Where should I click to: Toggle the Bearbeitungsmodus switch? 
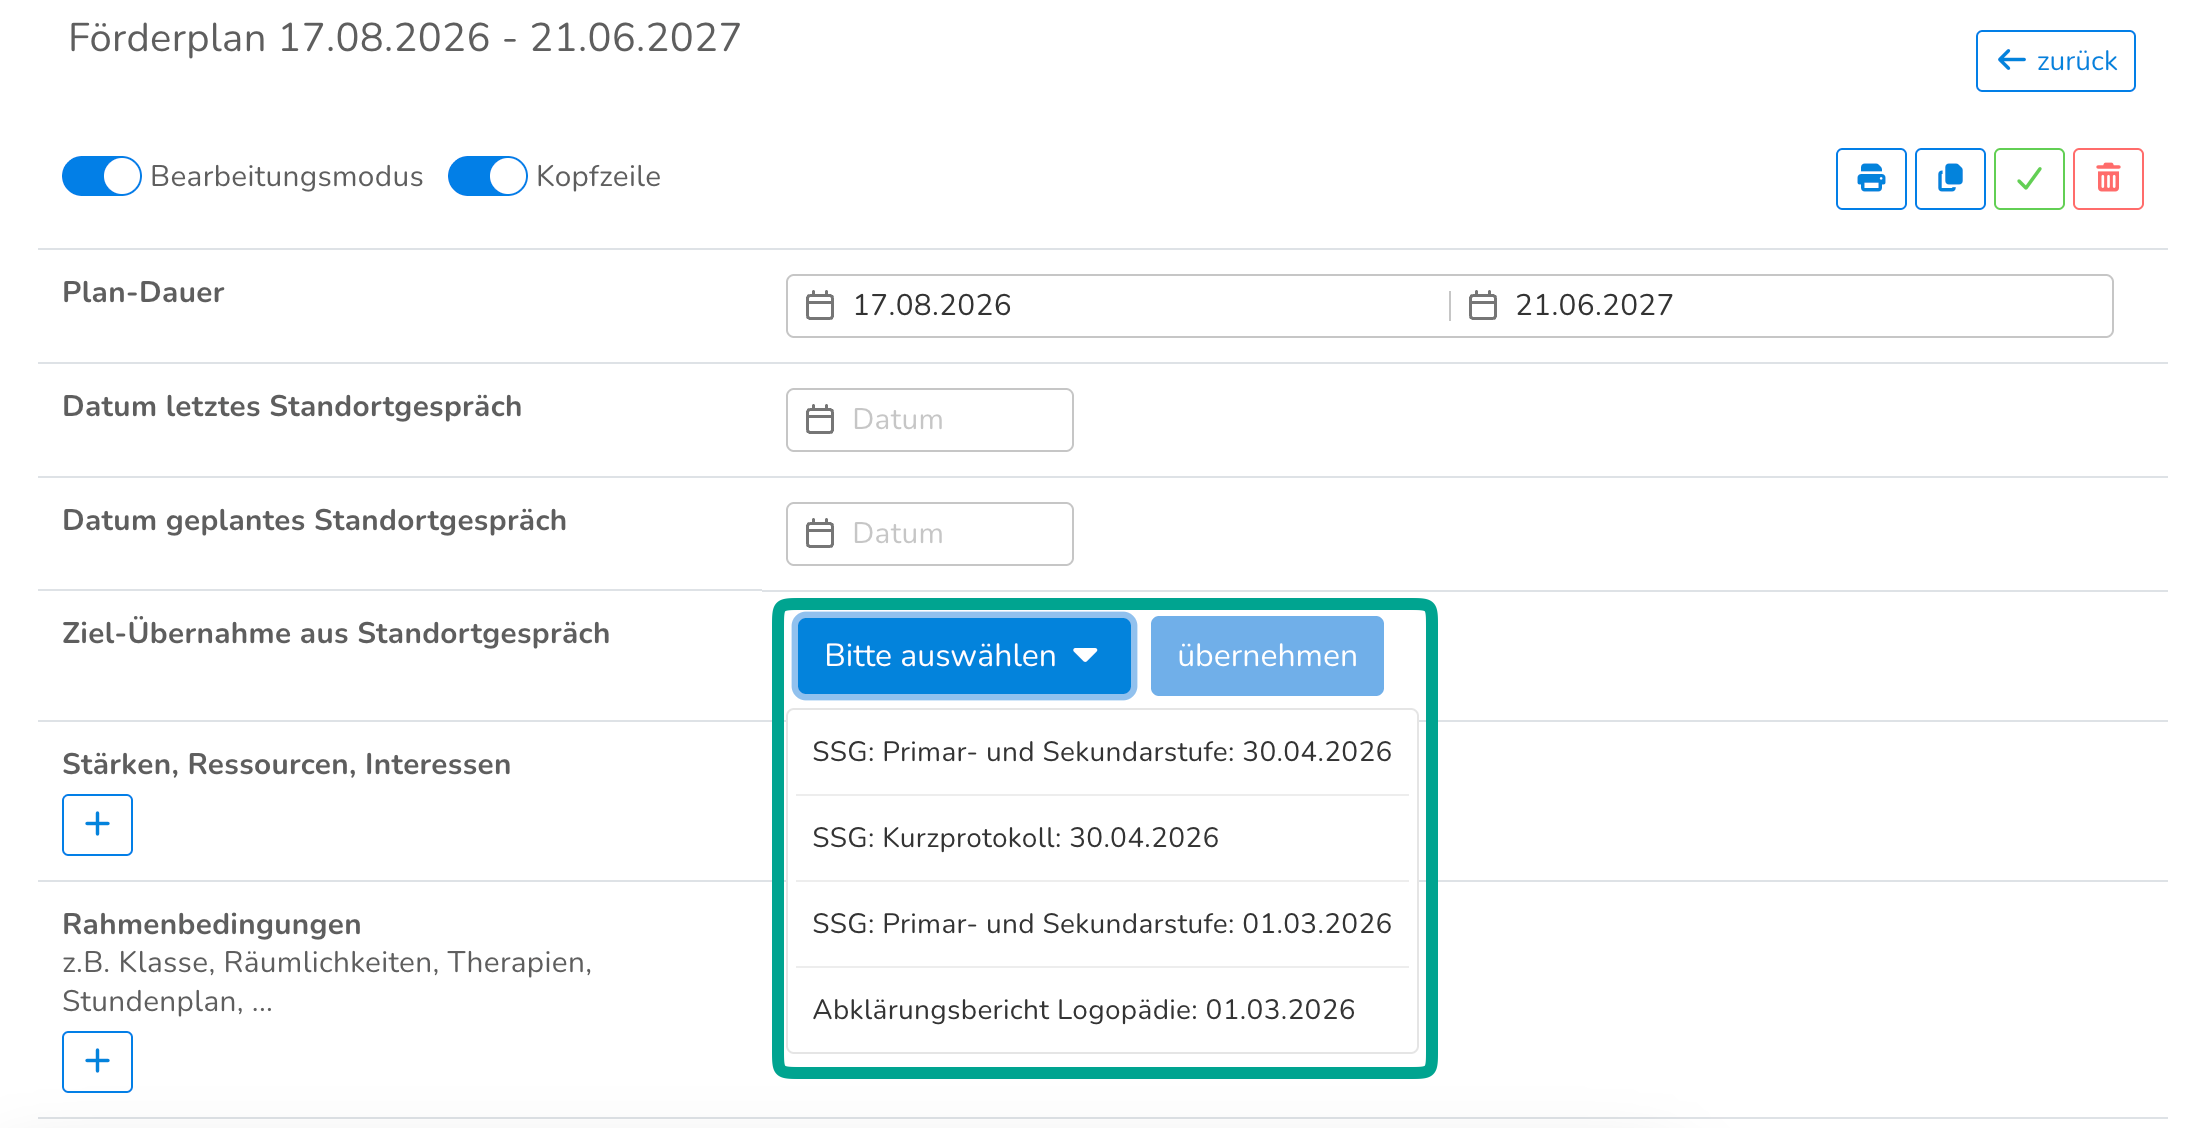coord(101,176)
